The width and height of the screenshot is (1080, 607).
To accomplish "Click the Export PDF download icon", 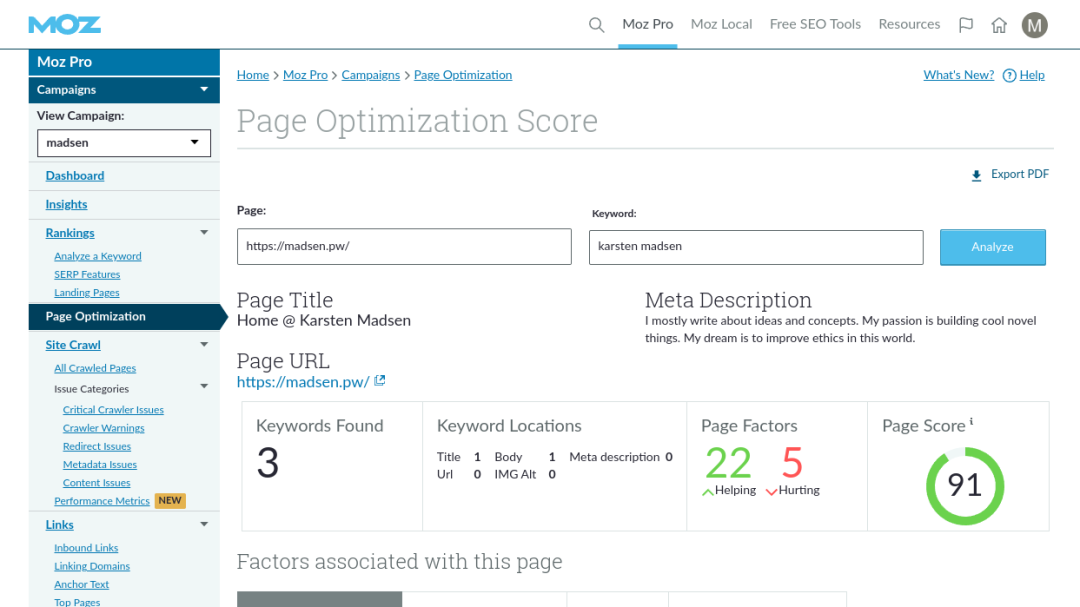I will click(977, 175).
